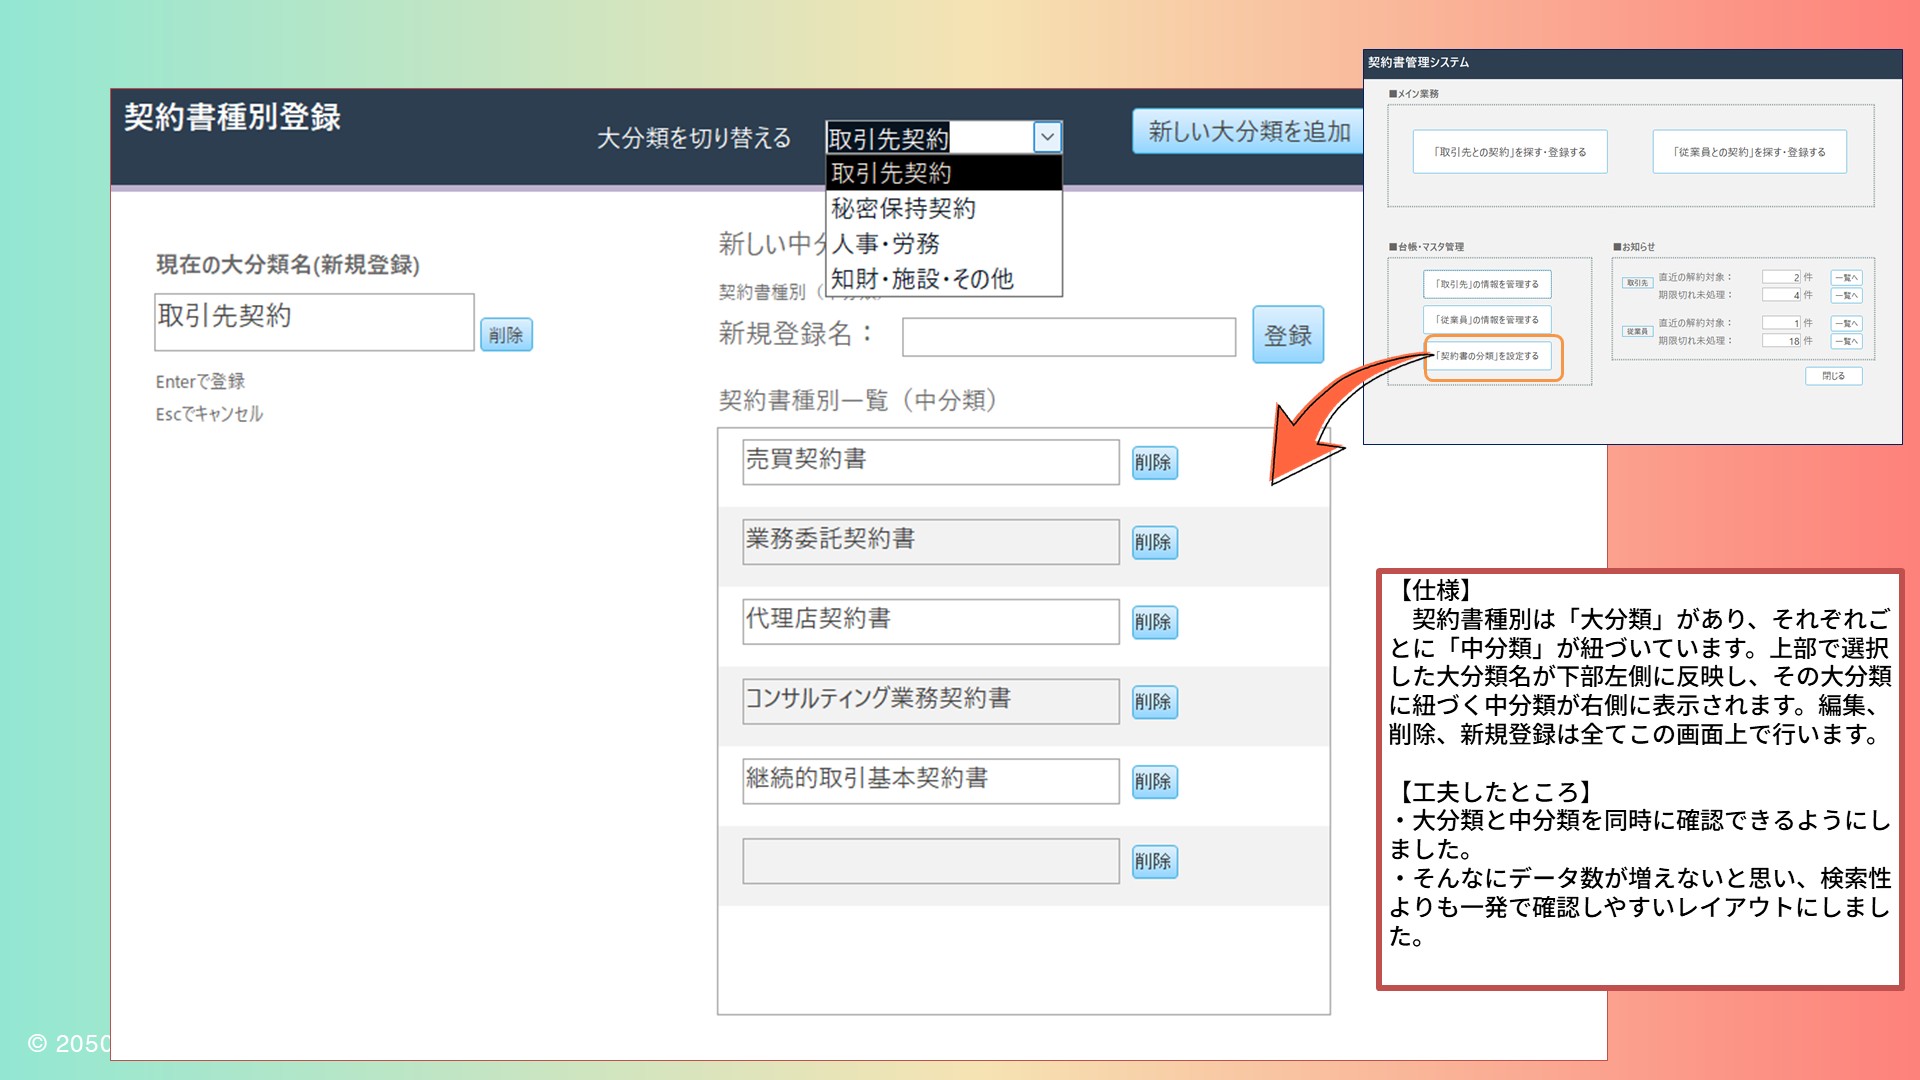This screenshot has width=1920, height=1080.
Task: Click the 新規登録名 text field
Action: point(1068,337)
